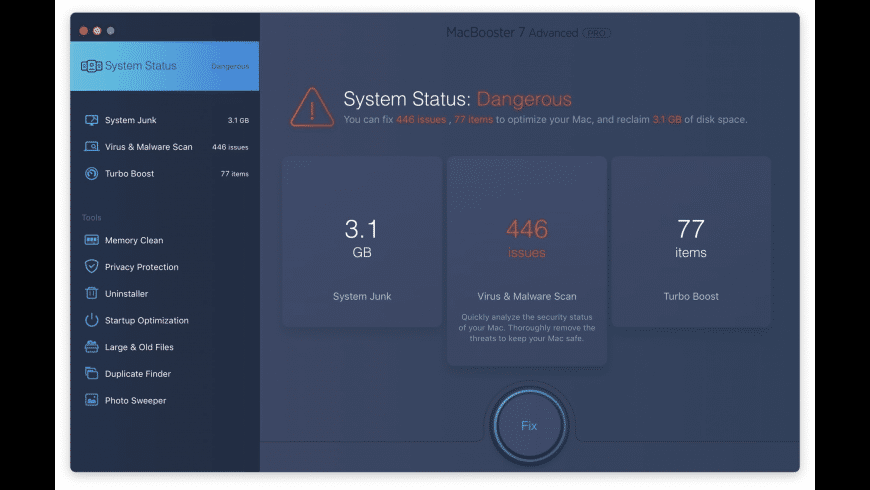Image resolution: width=870 pixels, height=490 pixels.
Task: Click the Quickly analyze security status description
Action: (x=527, y=327)
